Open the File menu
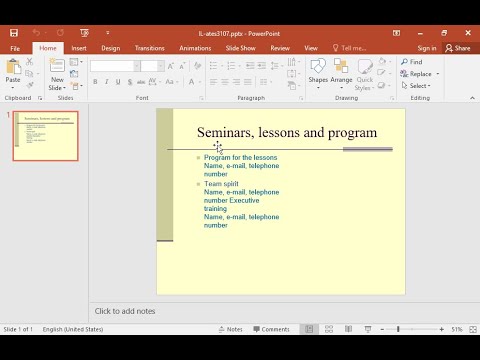 point(15,48)
